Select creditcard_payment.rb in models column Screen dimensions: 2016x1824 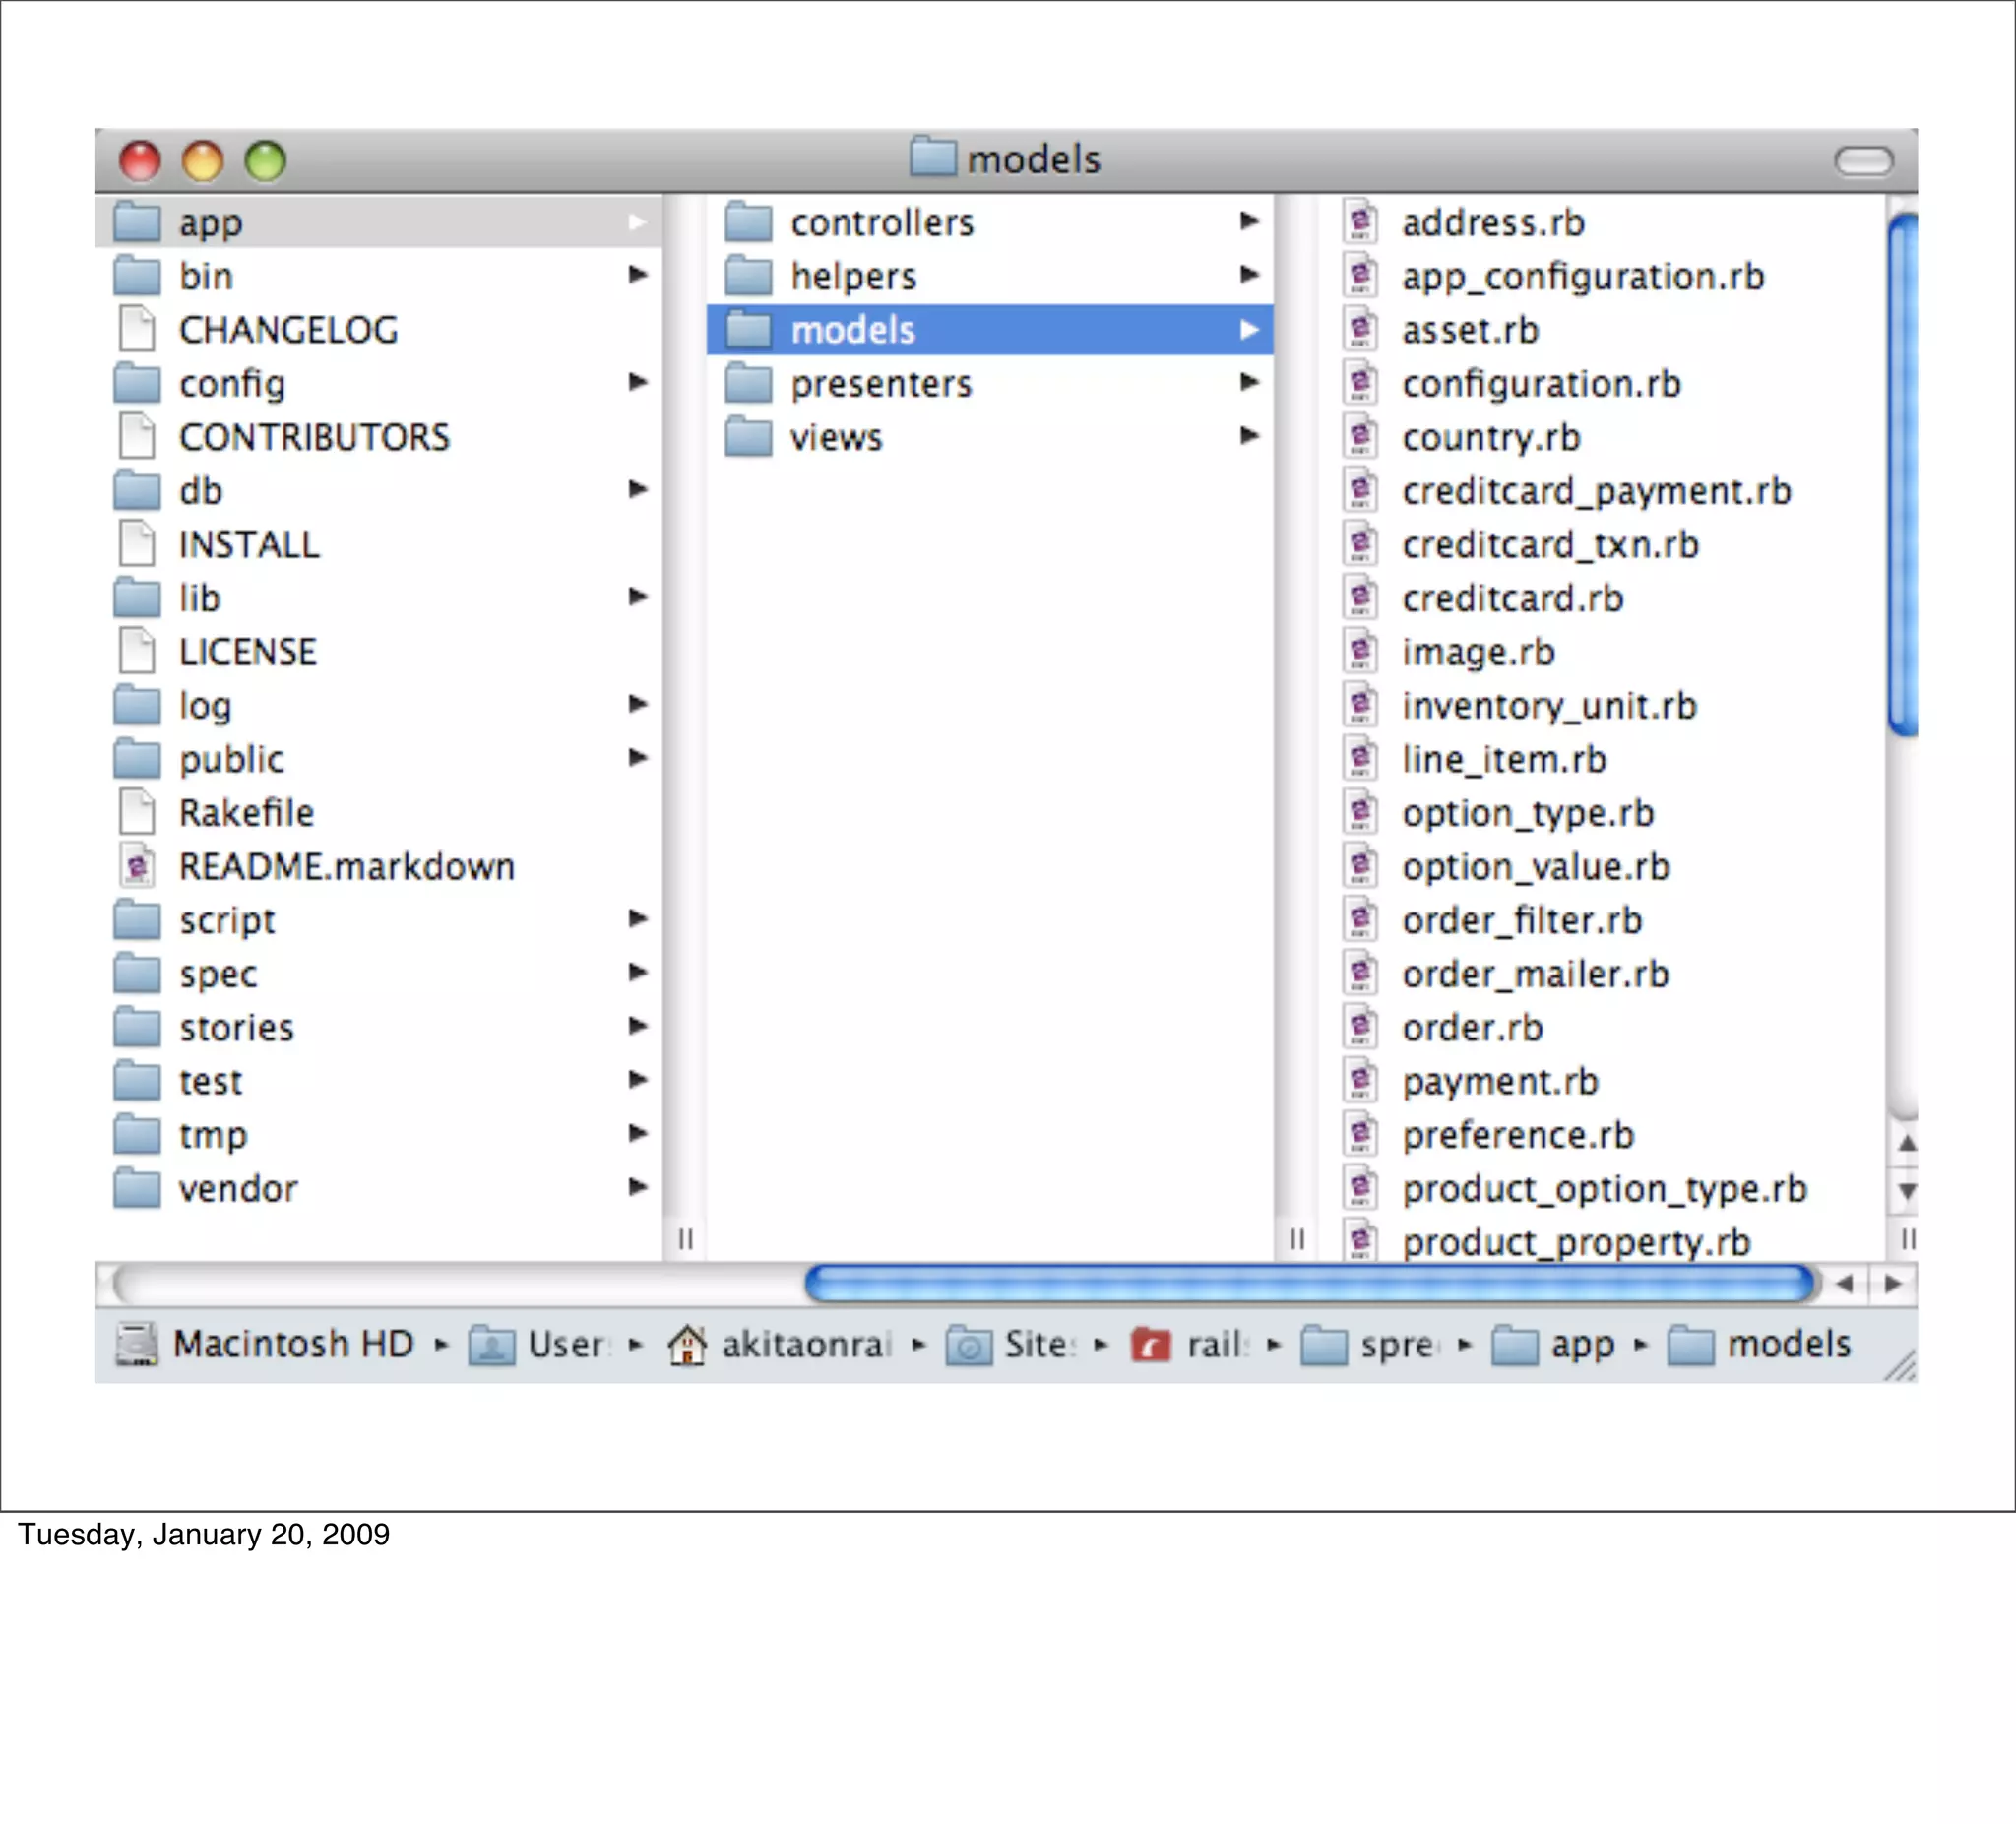click(1596, 491)
